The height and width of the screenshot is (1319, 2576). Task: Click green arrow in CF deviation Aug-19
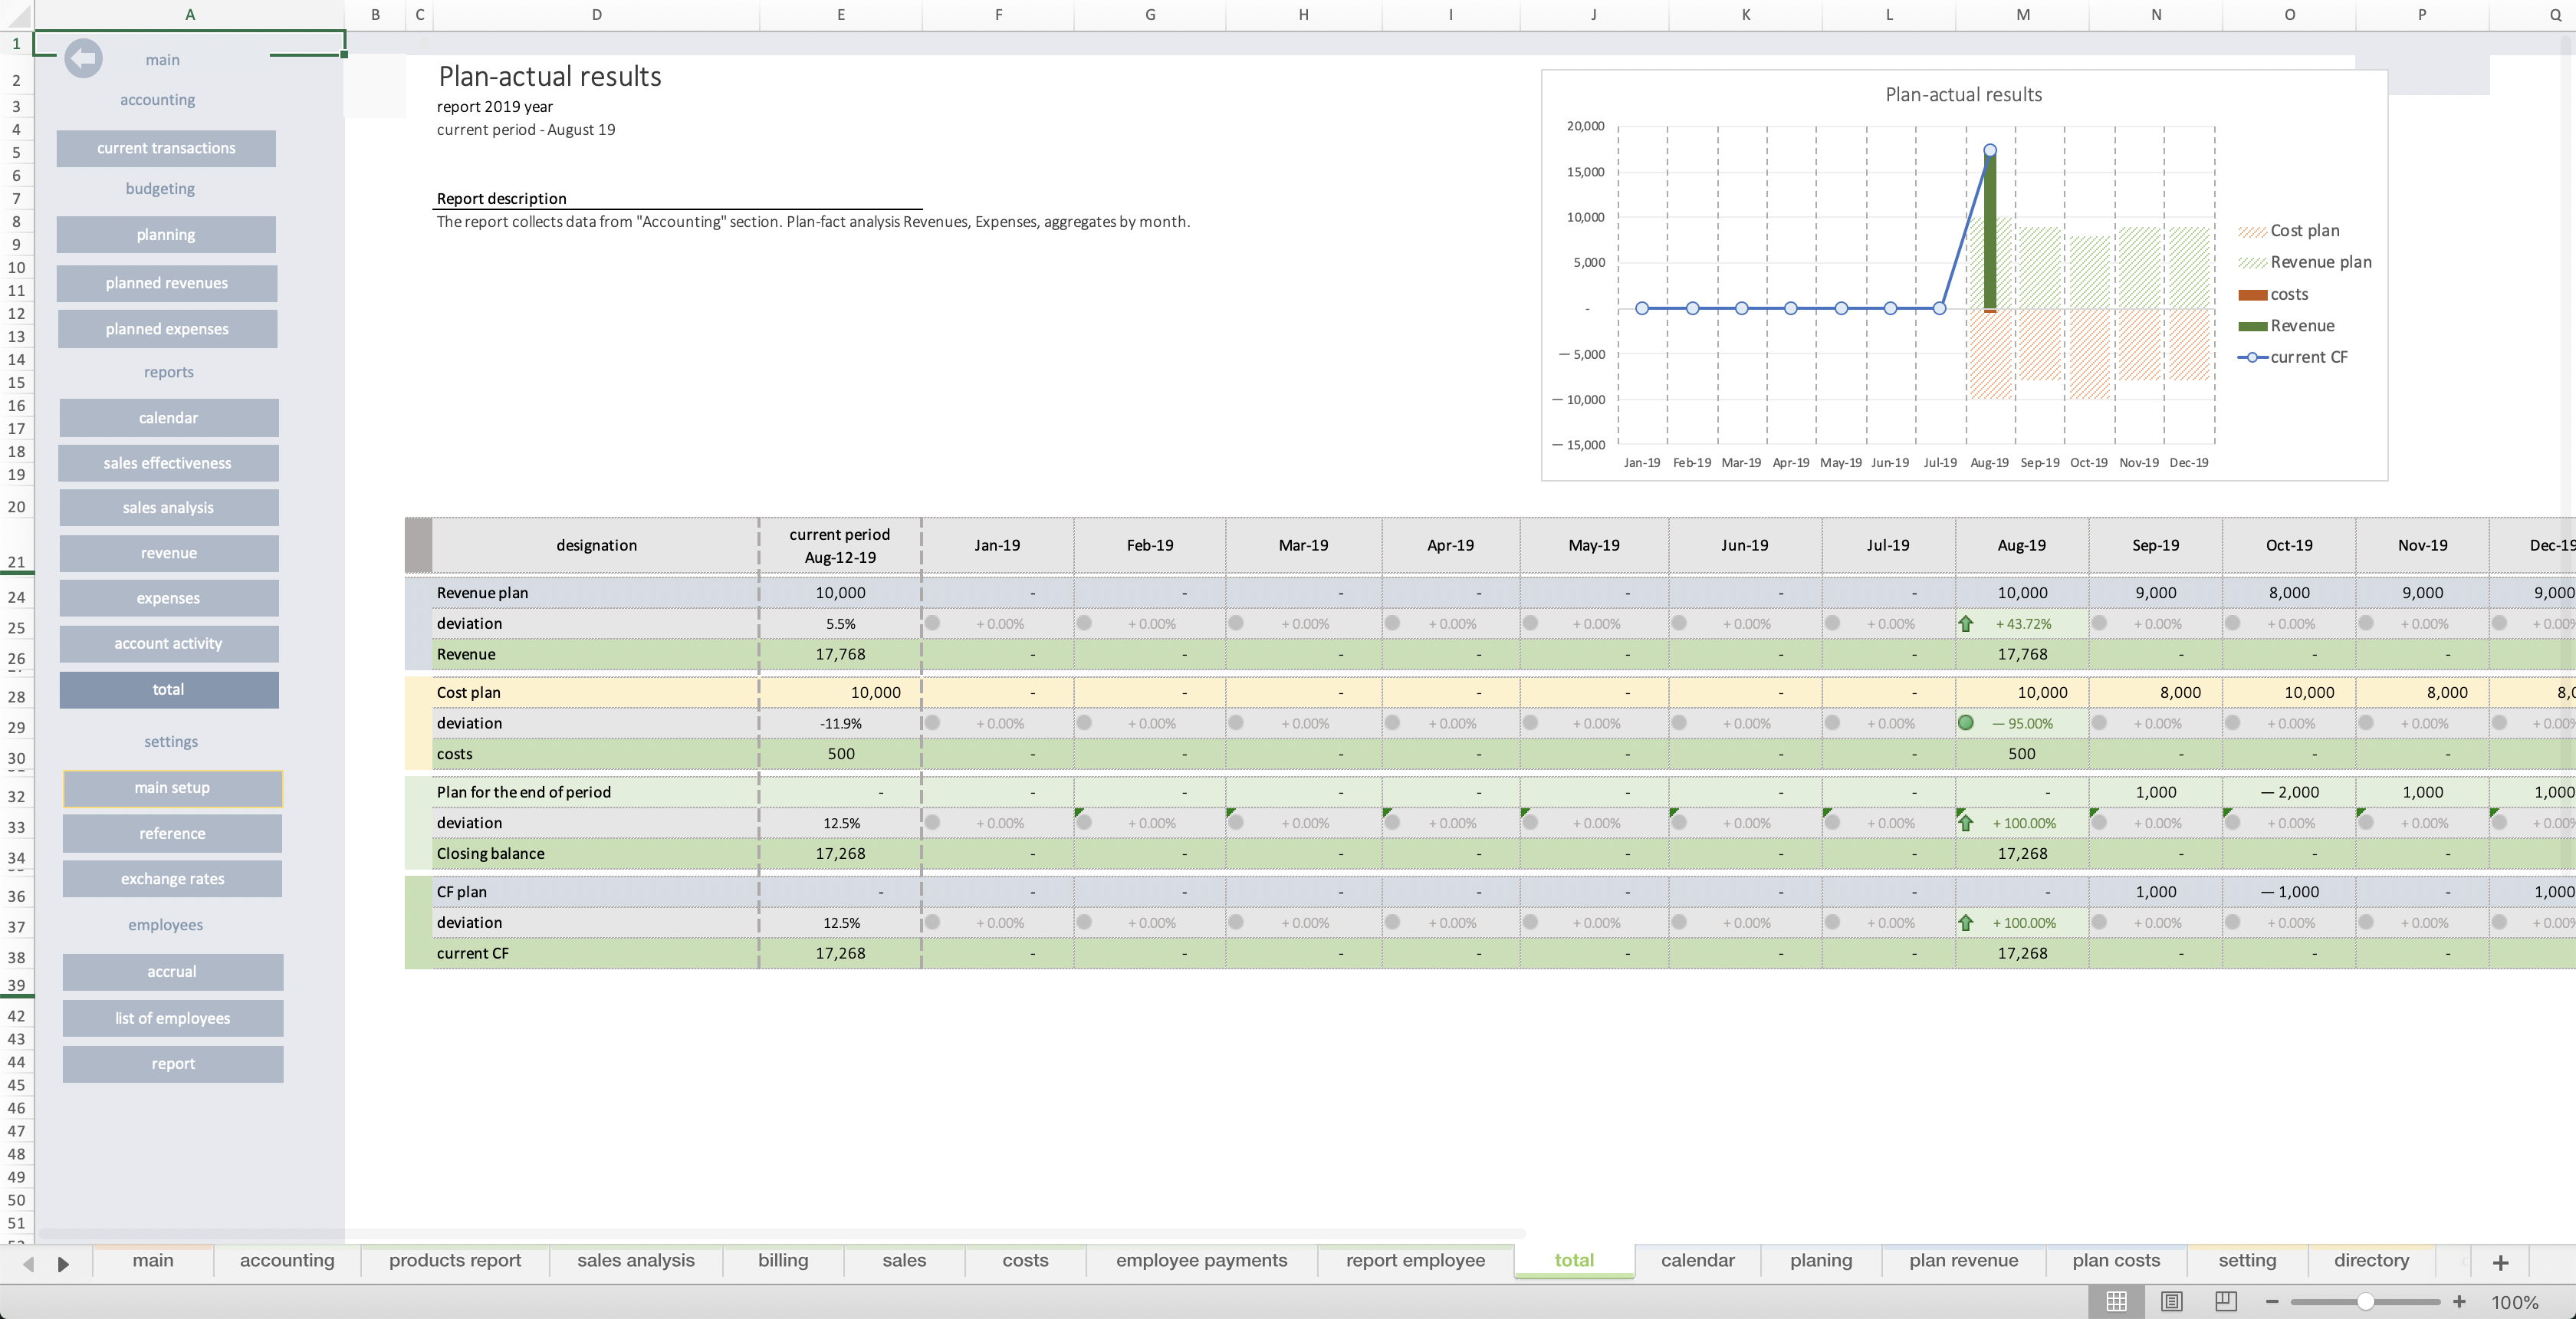[1965, 922]
